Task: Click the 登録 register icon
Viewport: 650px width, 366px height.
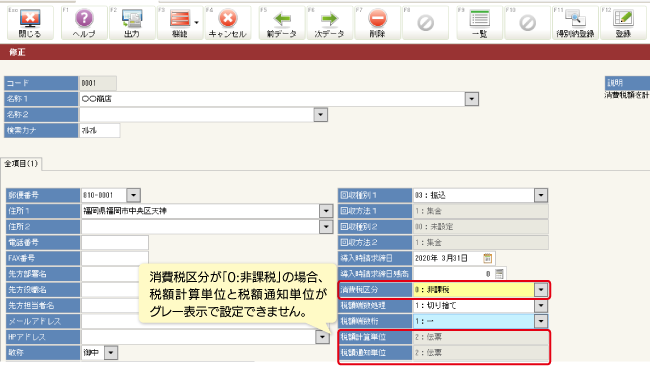Action: pyautogui.click(x=623, y=23)
